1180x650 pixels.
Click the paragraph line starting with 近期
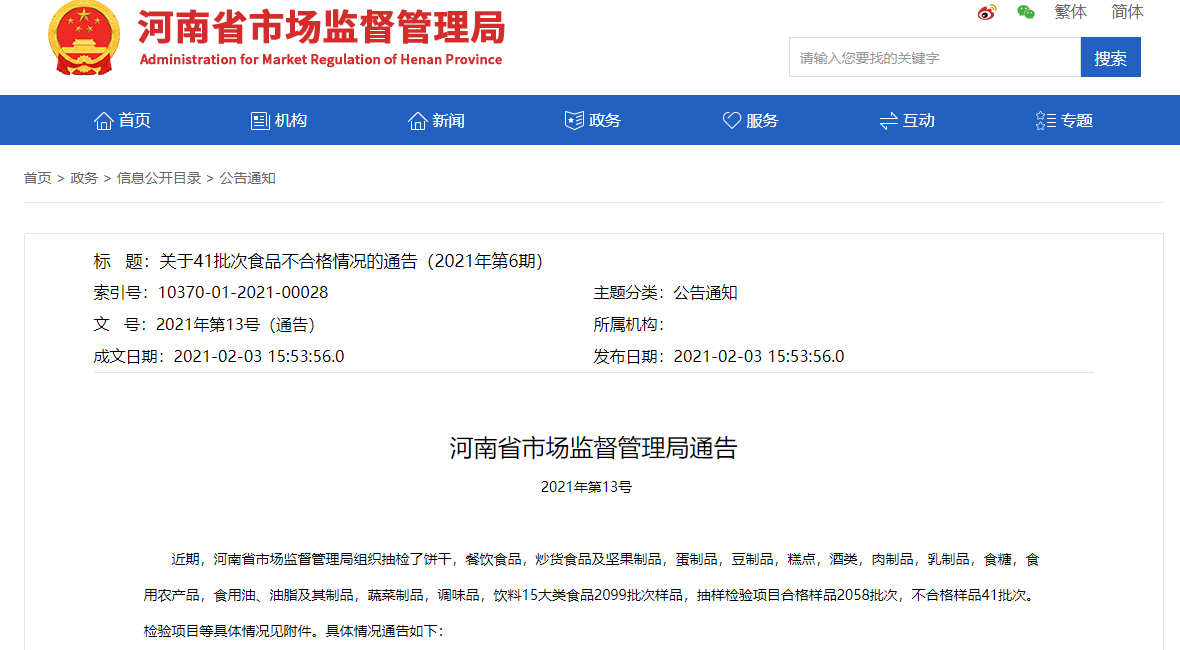605,560
